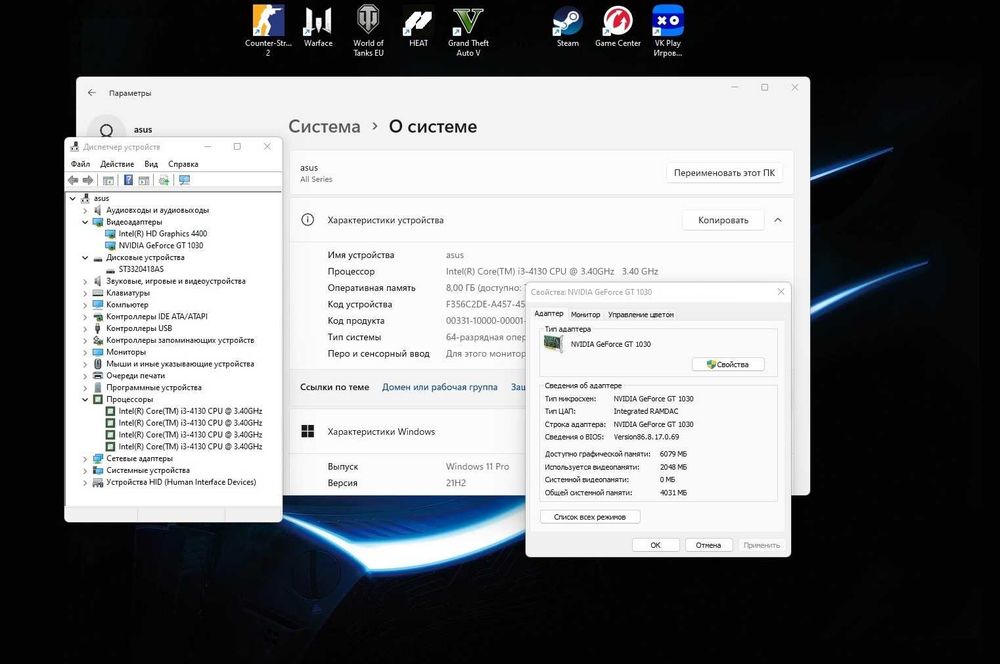Go back using the arrow in Параметры window

pyautogui.click(x=92, y=92)
